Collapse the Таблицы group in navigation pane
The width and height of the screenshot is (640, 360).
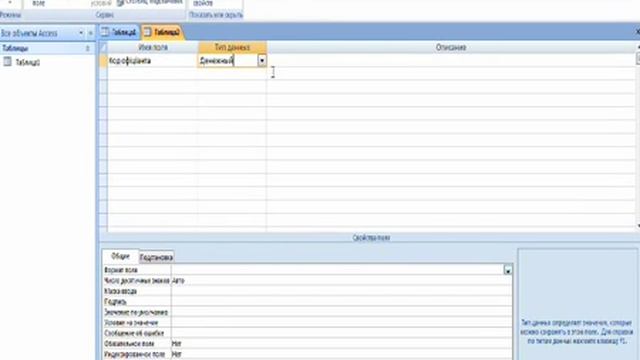pyautogui.click(x=87, y=48)
